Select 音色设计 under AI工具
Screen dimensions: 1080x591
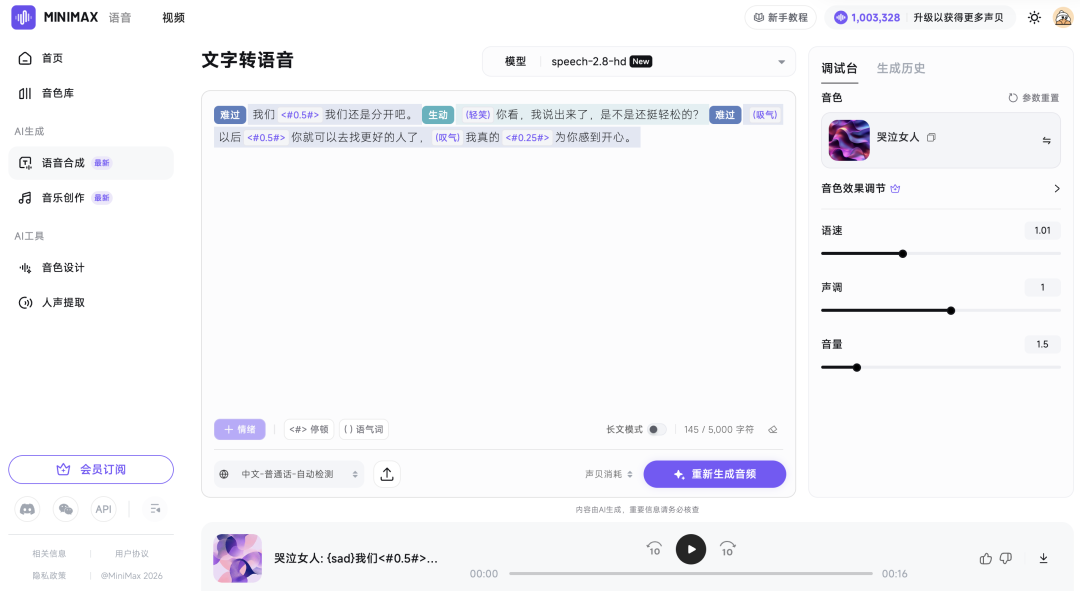pyautogui.click(x=63, y=267)
